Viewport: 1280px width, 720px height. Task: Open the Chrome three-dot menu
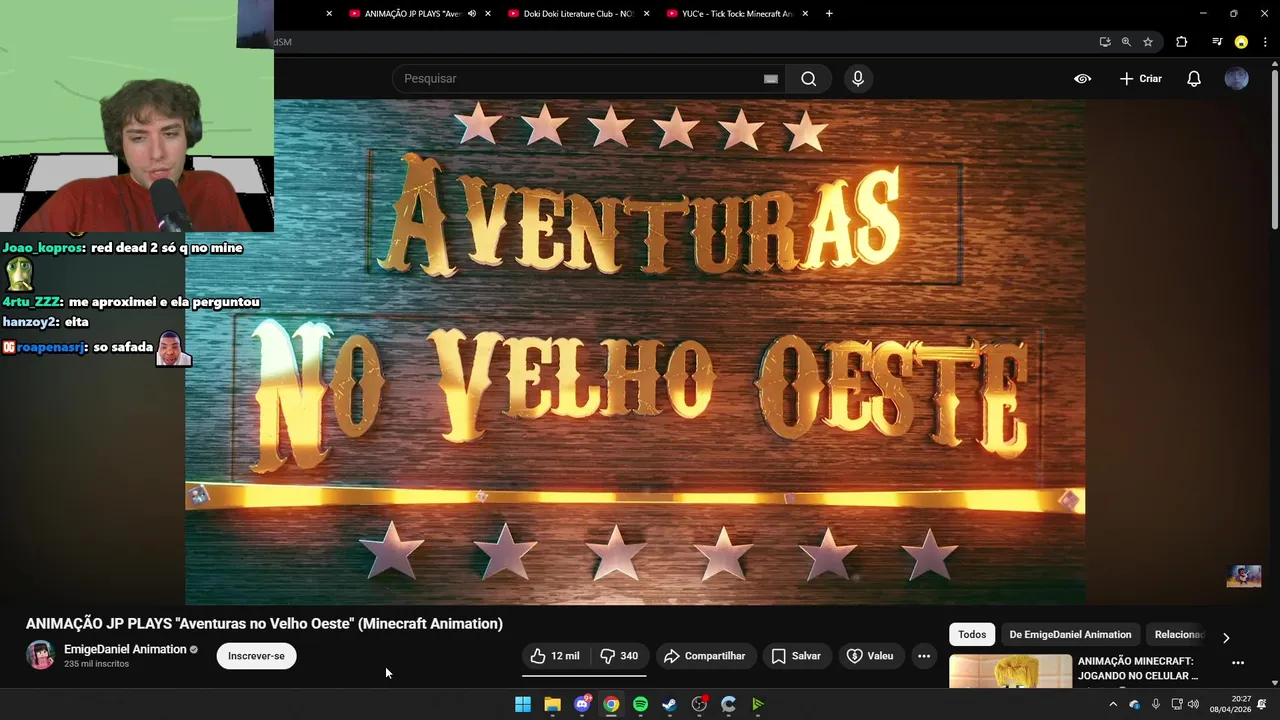[x=1264, y=42]
